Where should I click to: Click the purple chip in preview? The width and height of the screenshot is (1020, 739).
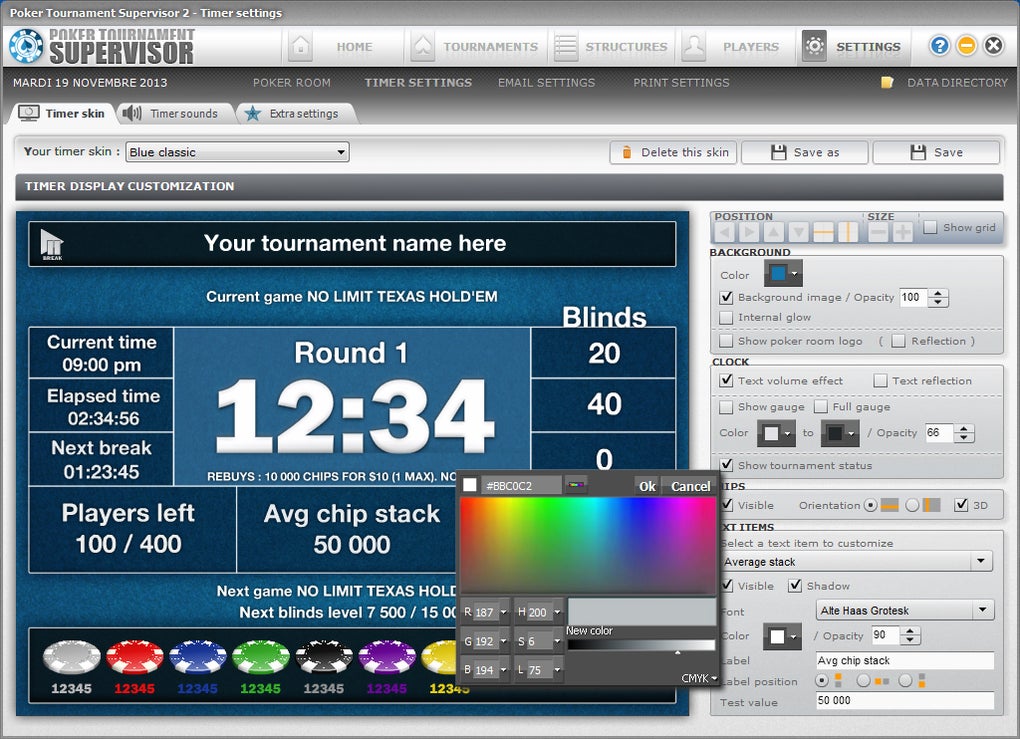tap(387, 657)
